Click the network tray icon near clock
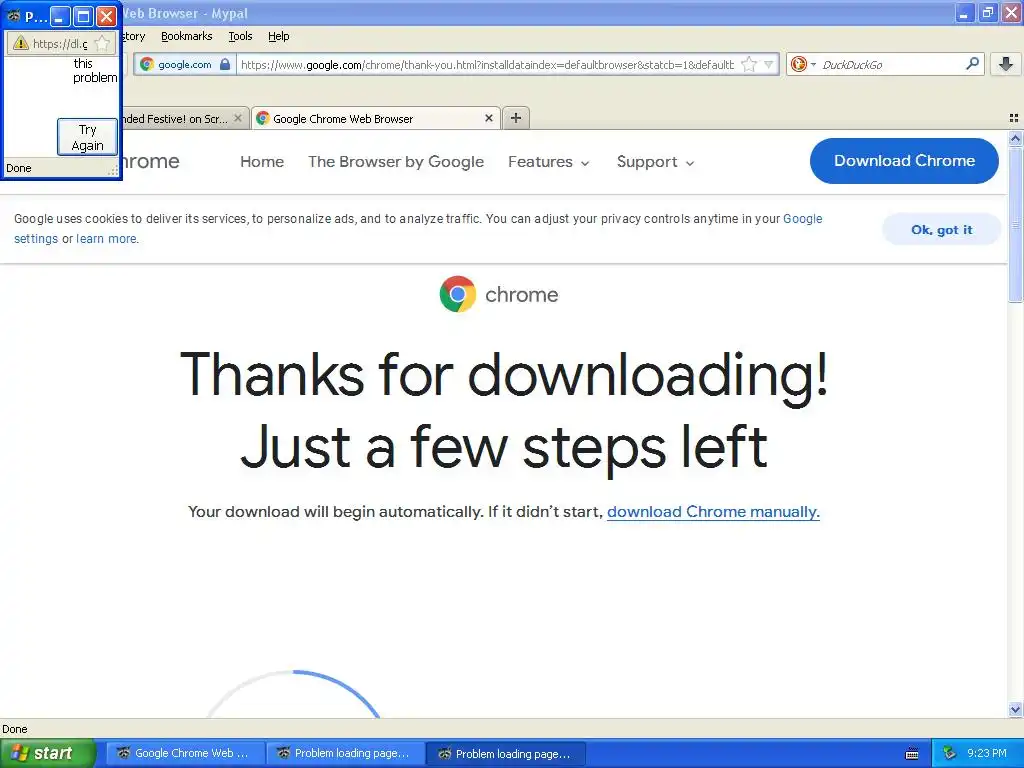 950,753
